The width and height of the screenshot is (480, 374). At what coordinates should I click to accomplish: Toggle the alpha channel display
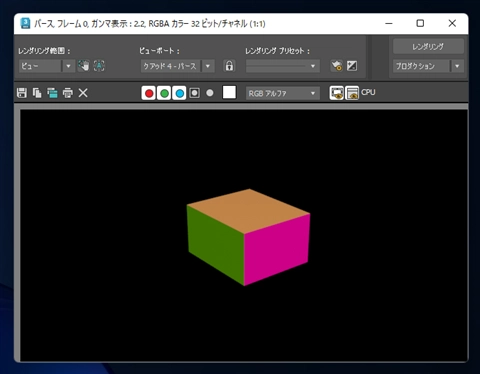pos(195,93)
